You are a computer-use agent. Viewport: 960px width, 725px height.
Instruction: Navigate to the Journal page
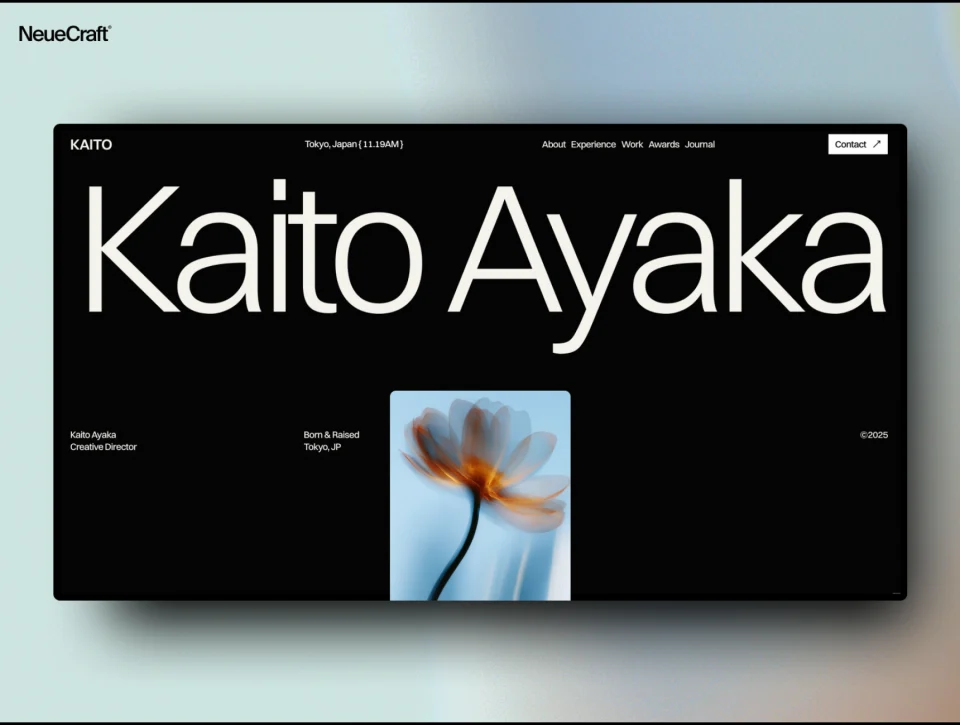(700, 145)
